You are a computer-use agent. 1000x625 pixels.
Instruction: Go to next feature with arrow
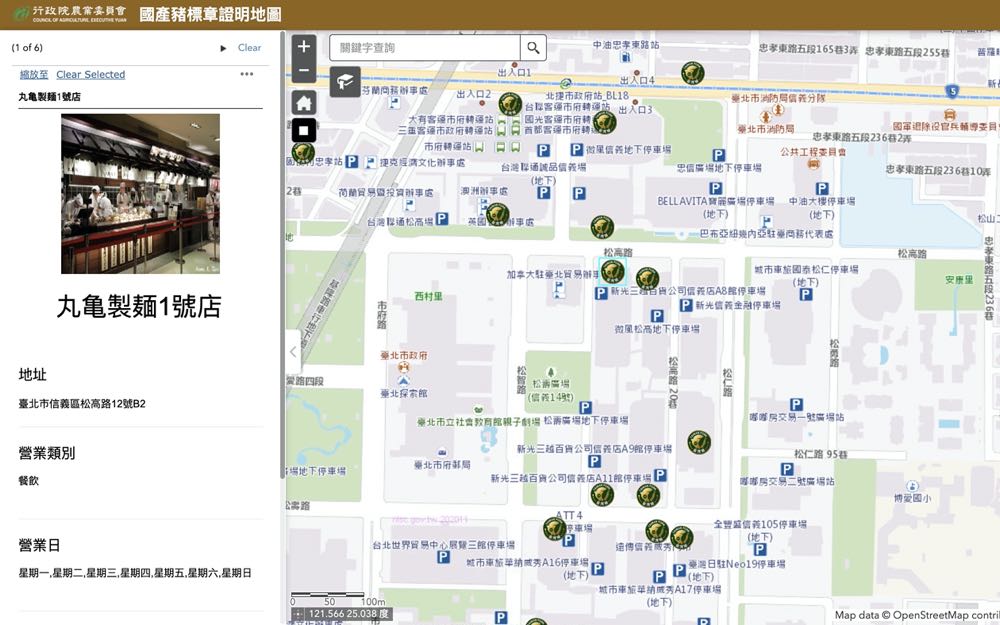[x=223, y=48]
